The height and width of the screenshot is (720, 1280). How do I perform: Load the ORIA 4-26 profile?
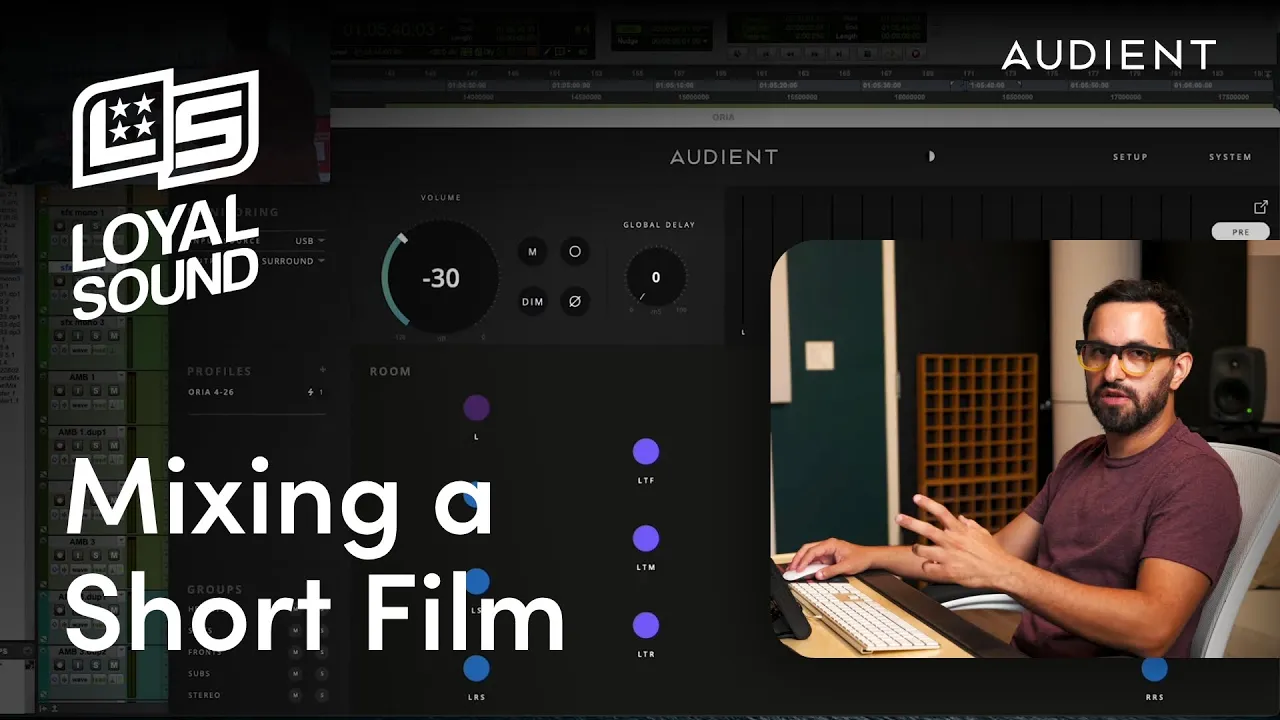coord(211,392)
